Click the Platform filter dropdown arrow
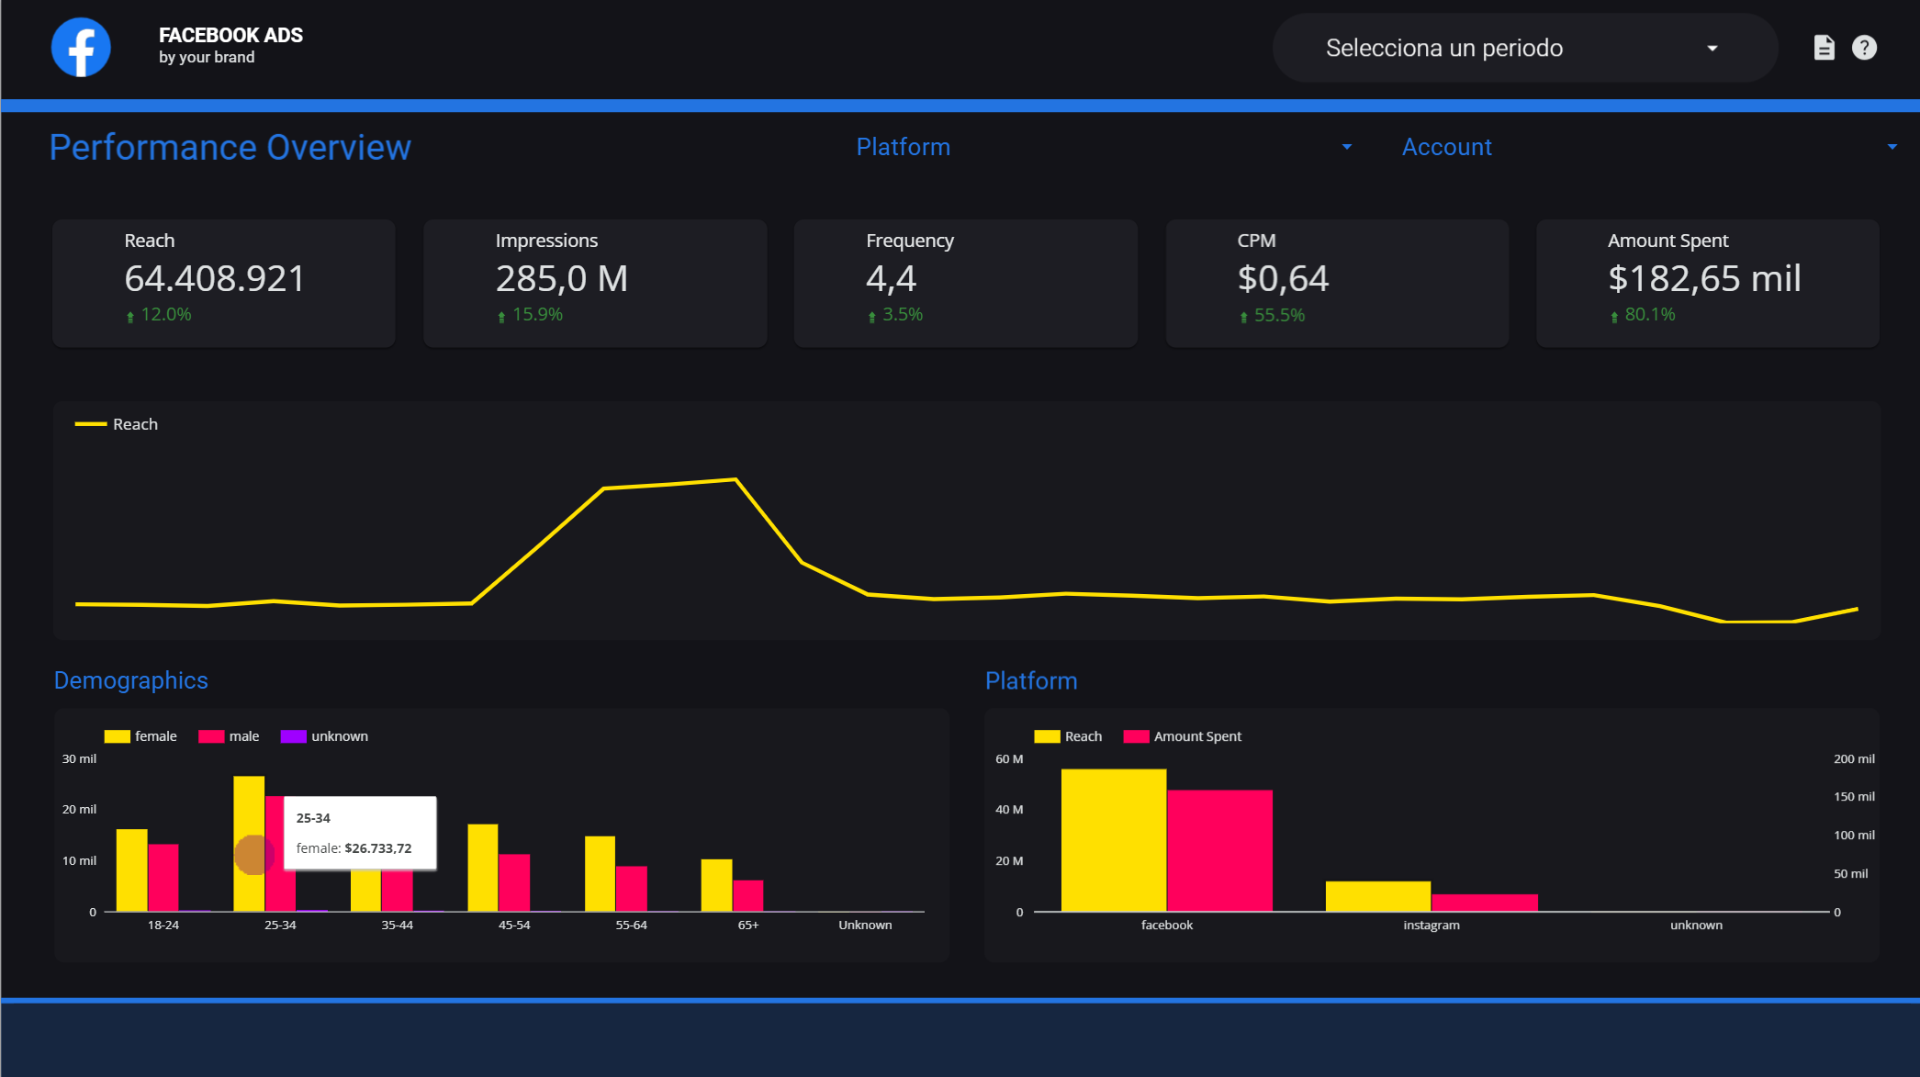1920x1077 pixels. click(x=1347, y=147)
